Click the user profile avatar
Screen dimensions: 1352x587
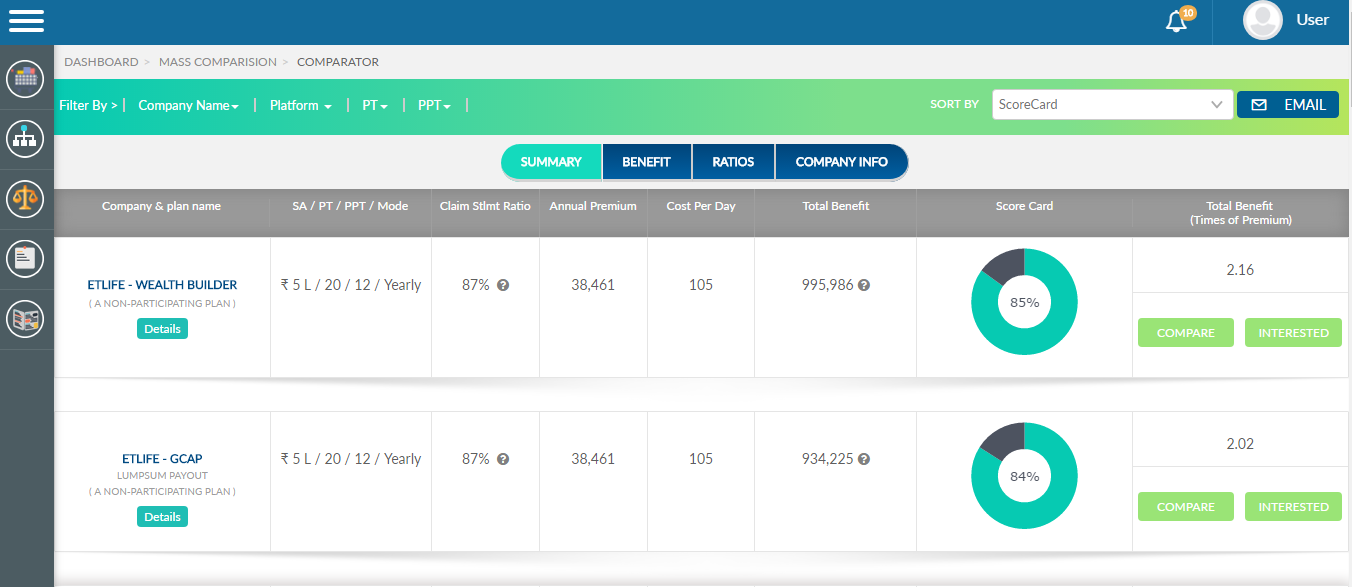1262,20
